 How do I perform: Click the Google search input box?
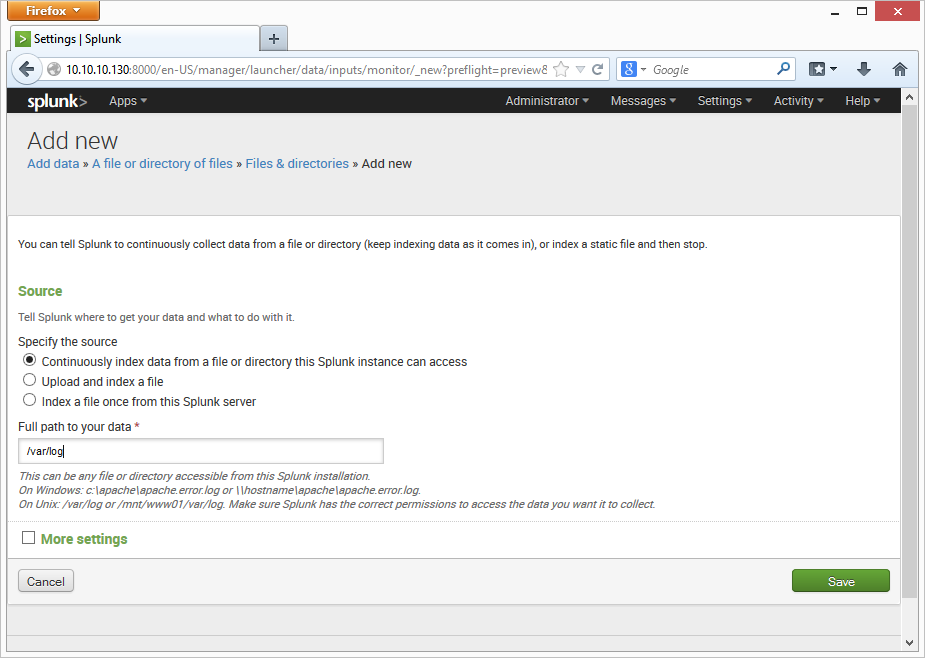click(x=711, y=70)
